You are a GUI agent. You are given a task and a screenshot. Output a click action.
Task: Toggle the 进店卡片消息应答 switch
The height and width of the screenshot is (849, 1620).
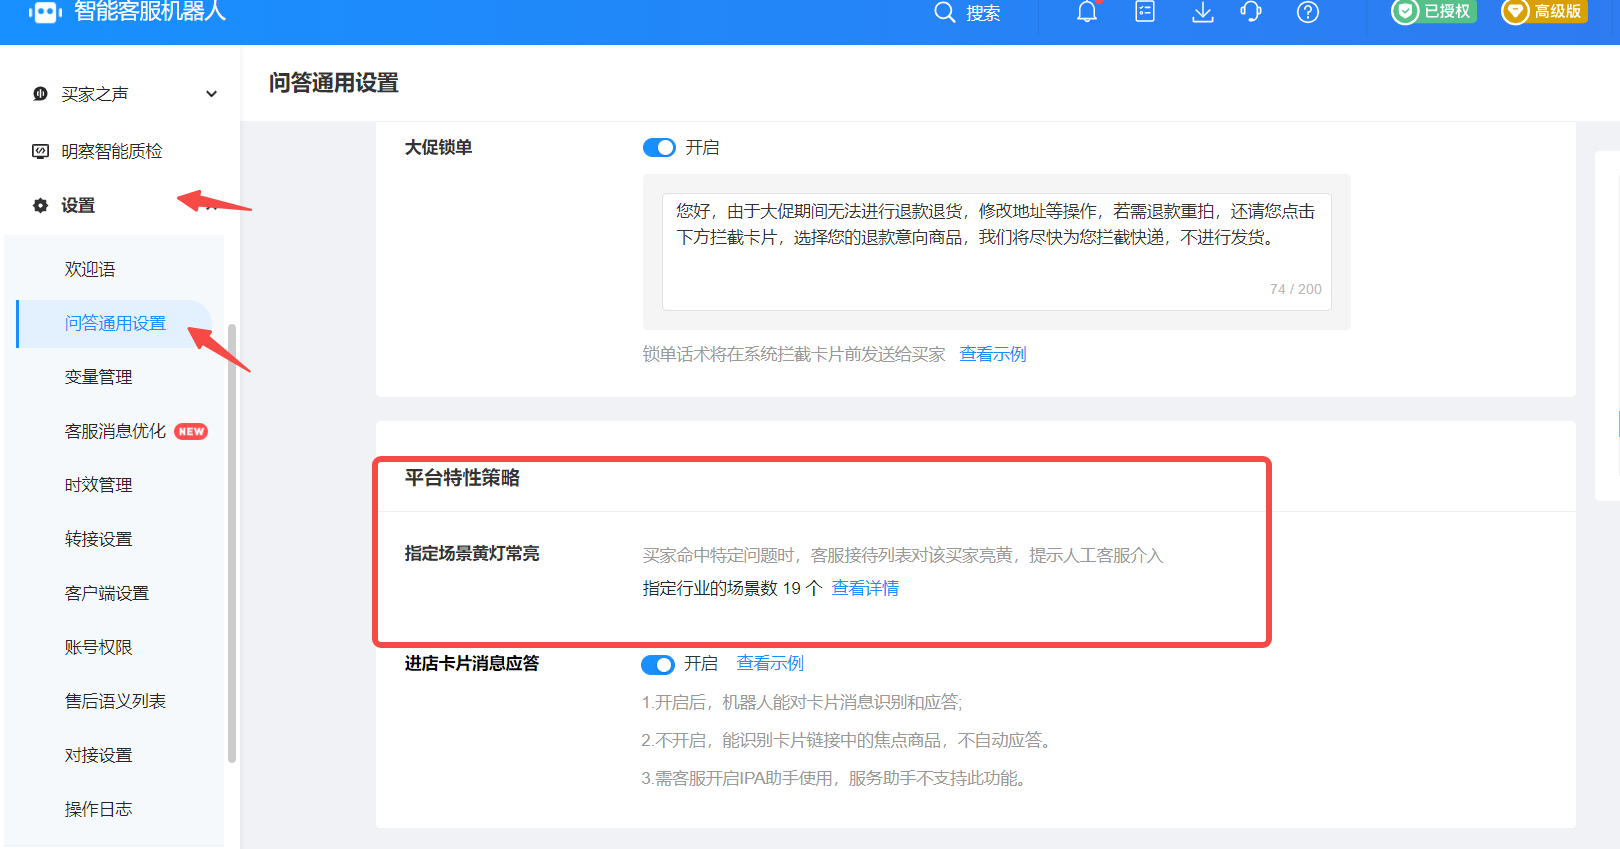point(658,665)
